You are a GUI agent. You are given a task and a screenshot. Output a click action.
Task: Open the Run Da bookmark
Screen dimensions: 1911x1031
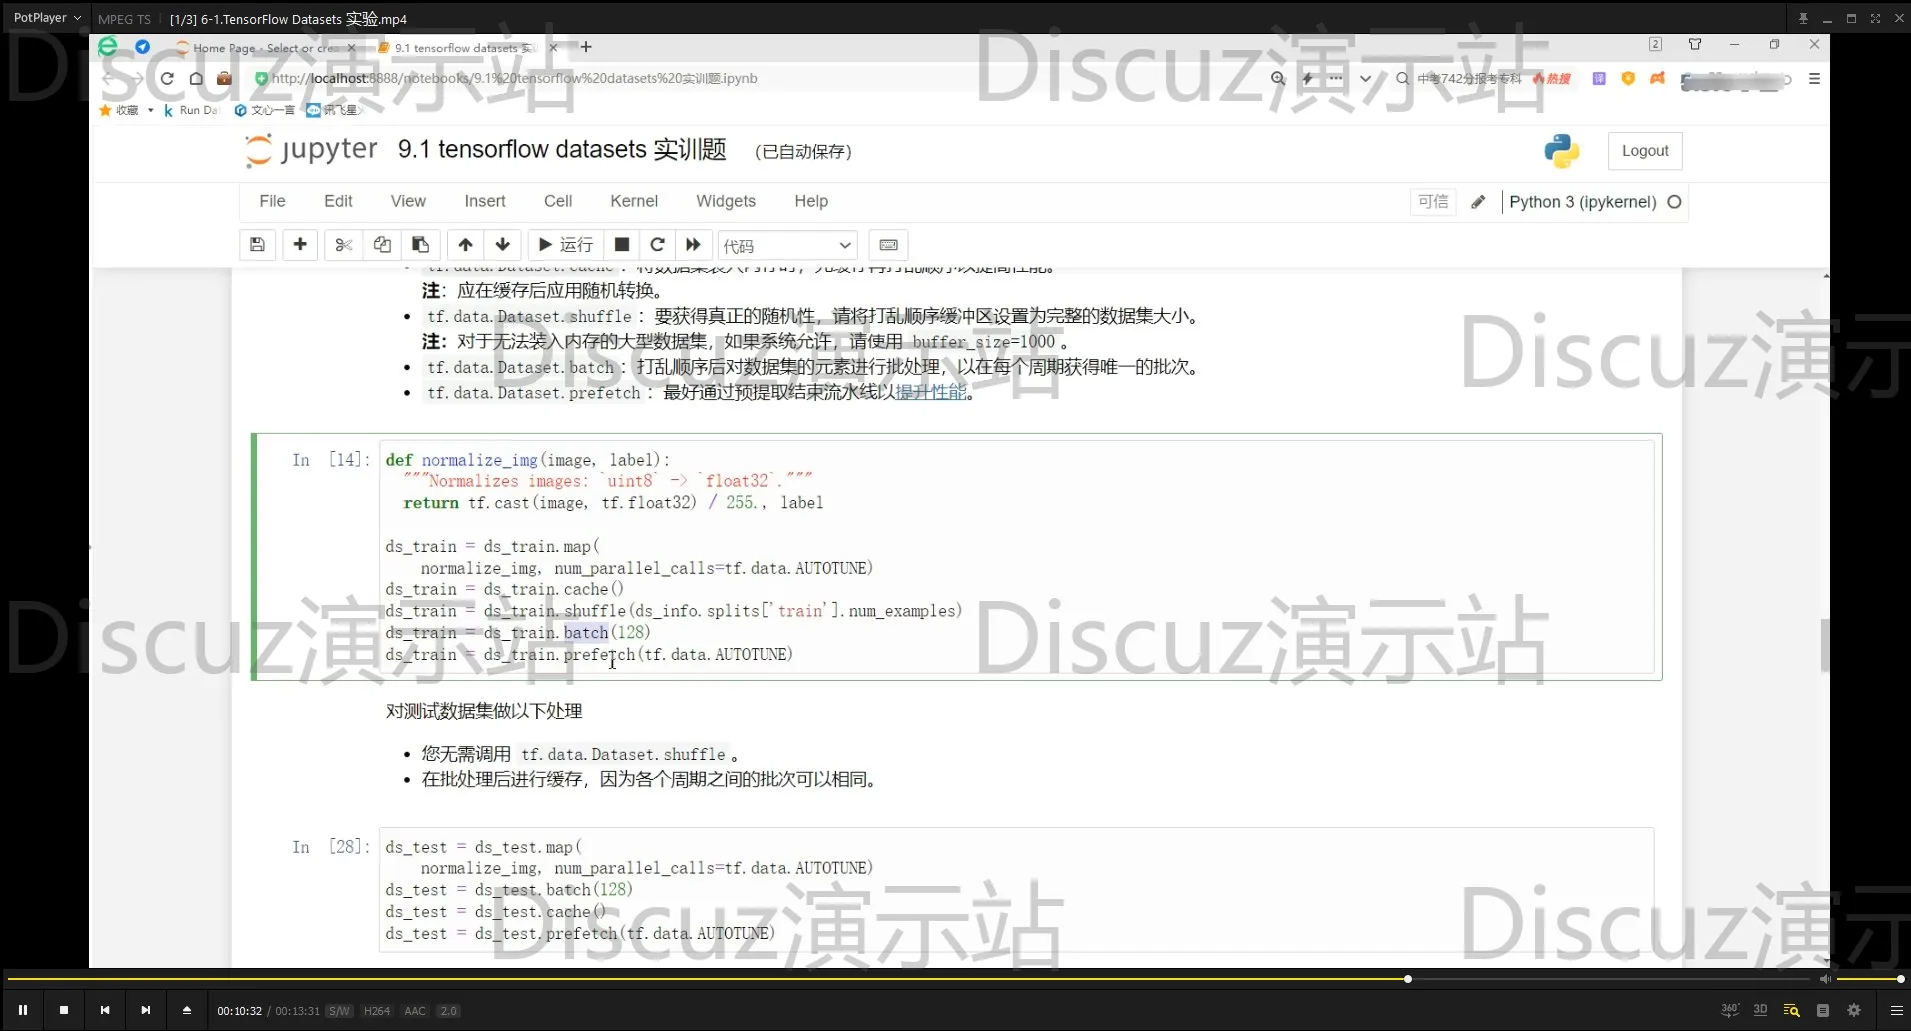[x=191, y=110]
